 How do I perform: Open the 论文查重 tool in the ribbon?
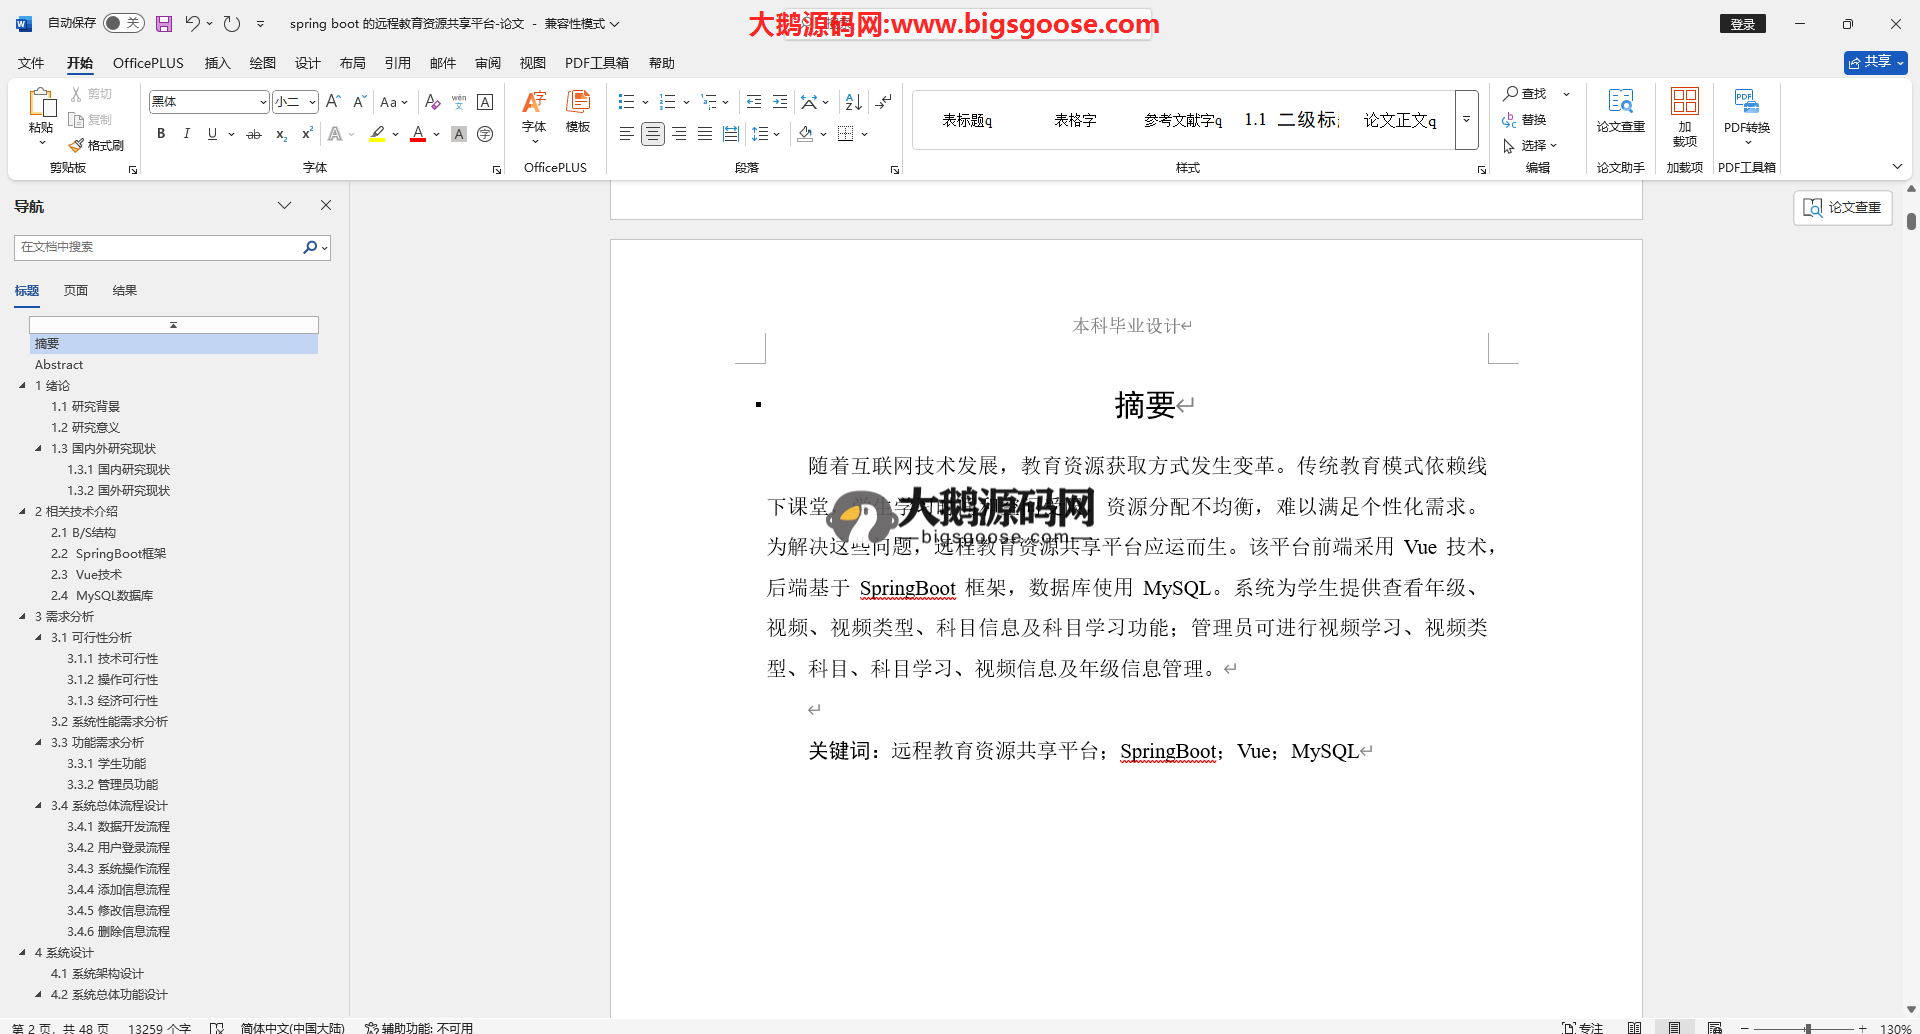tap(1620, 110)
